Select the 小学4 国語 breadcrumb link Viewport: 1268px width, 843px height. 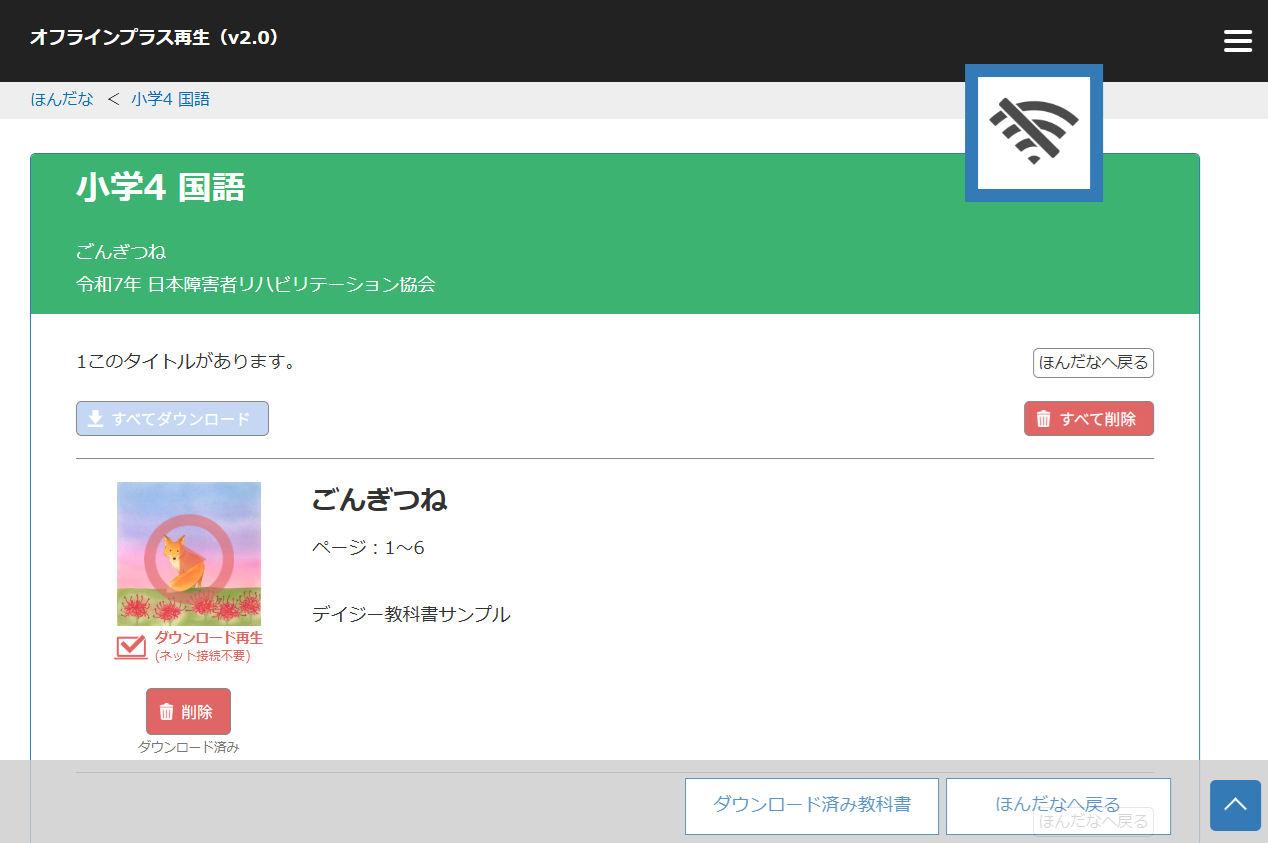[x=170, y=99]
